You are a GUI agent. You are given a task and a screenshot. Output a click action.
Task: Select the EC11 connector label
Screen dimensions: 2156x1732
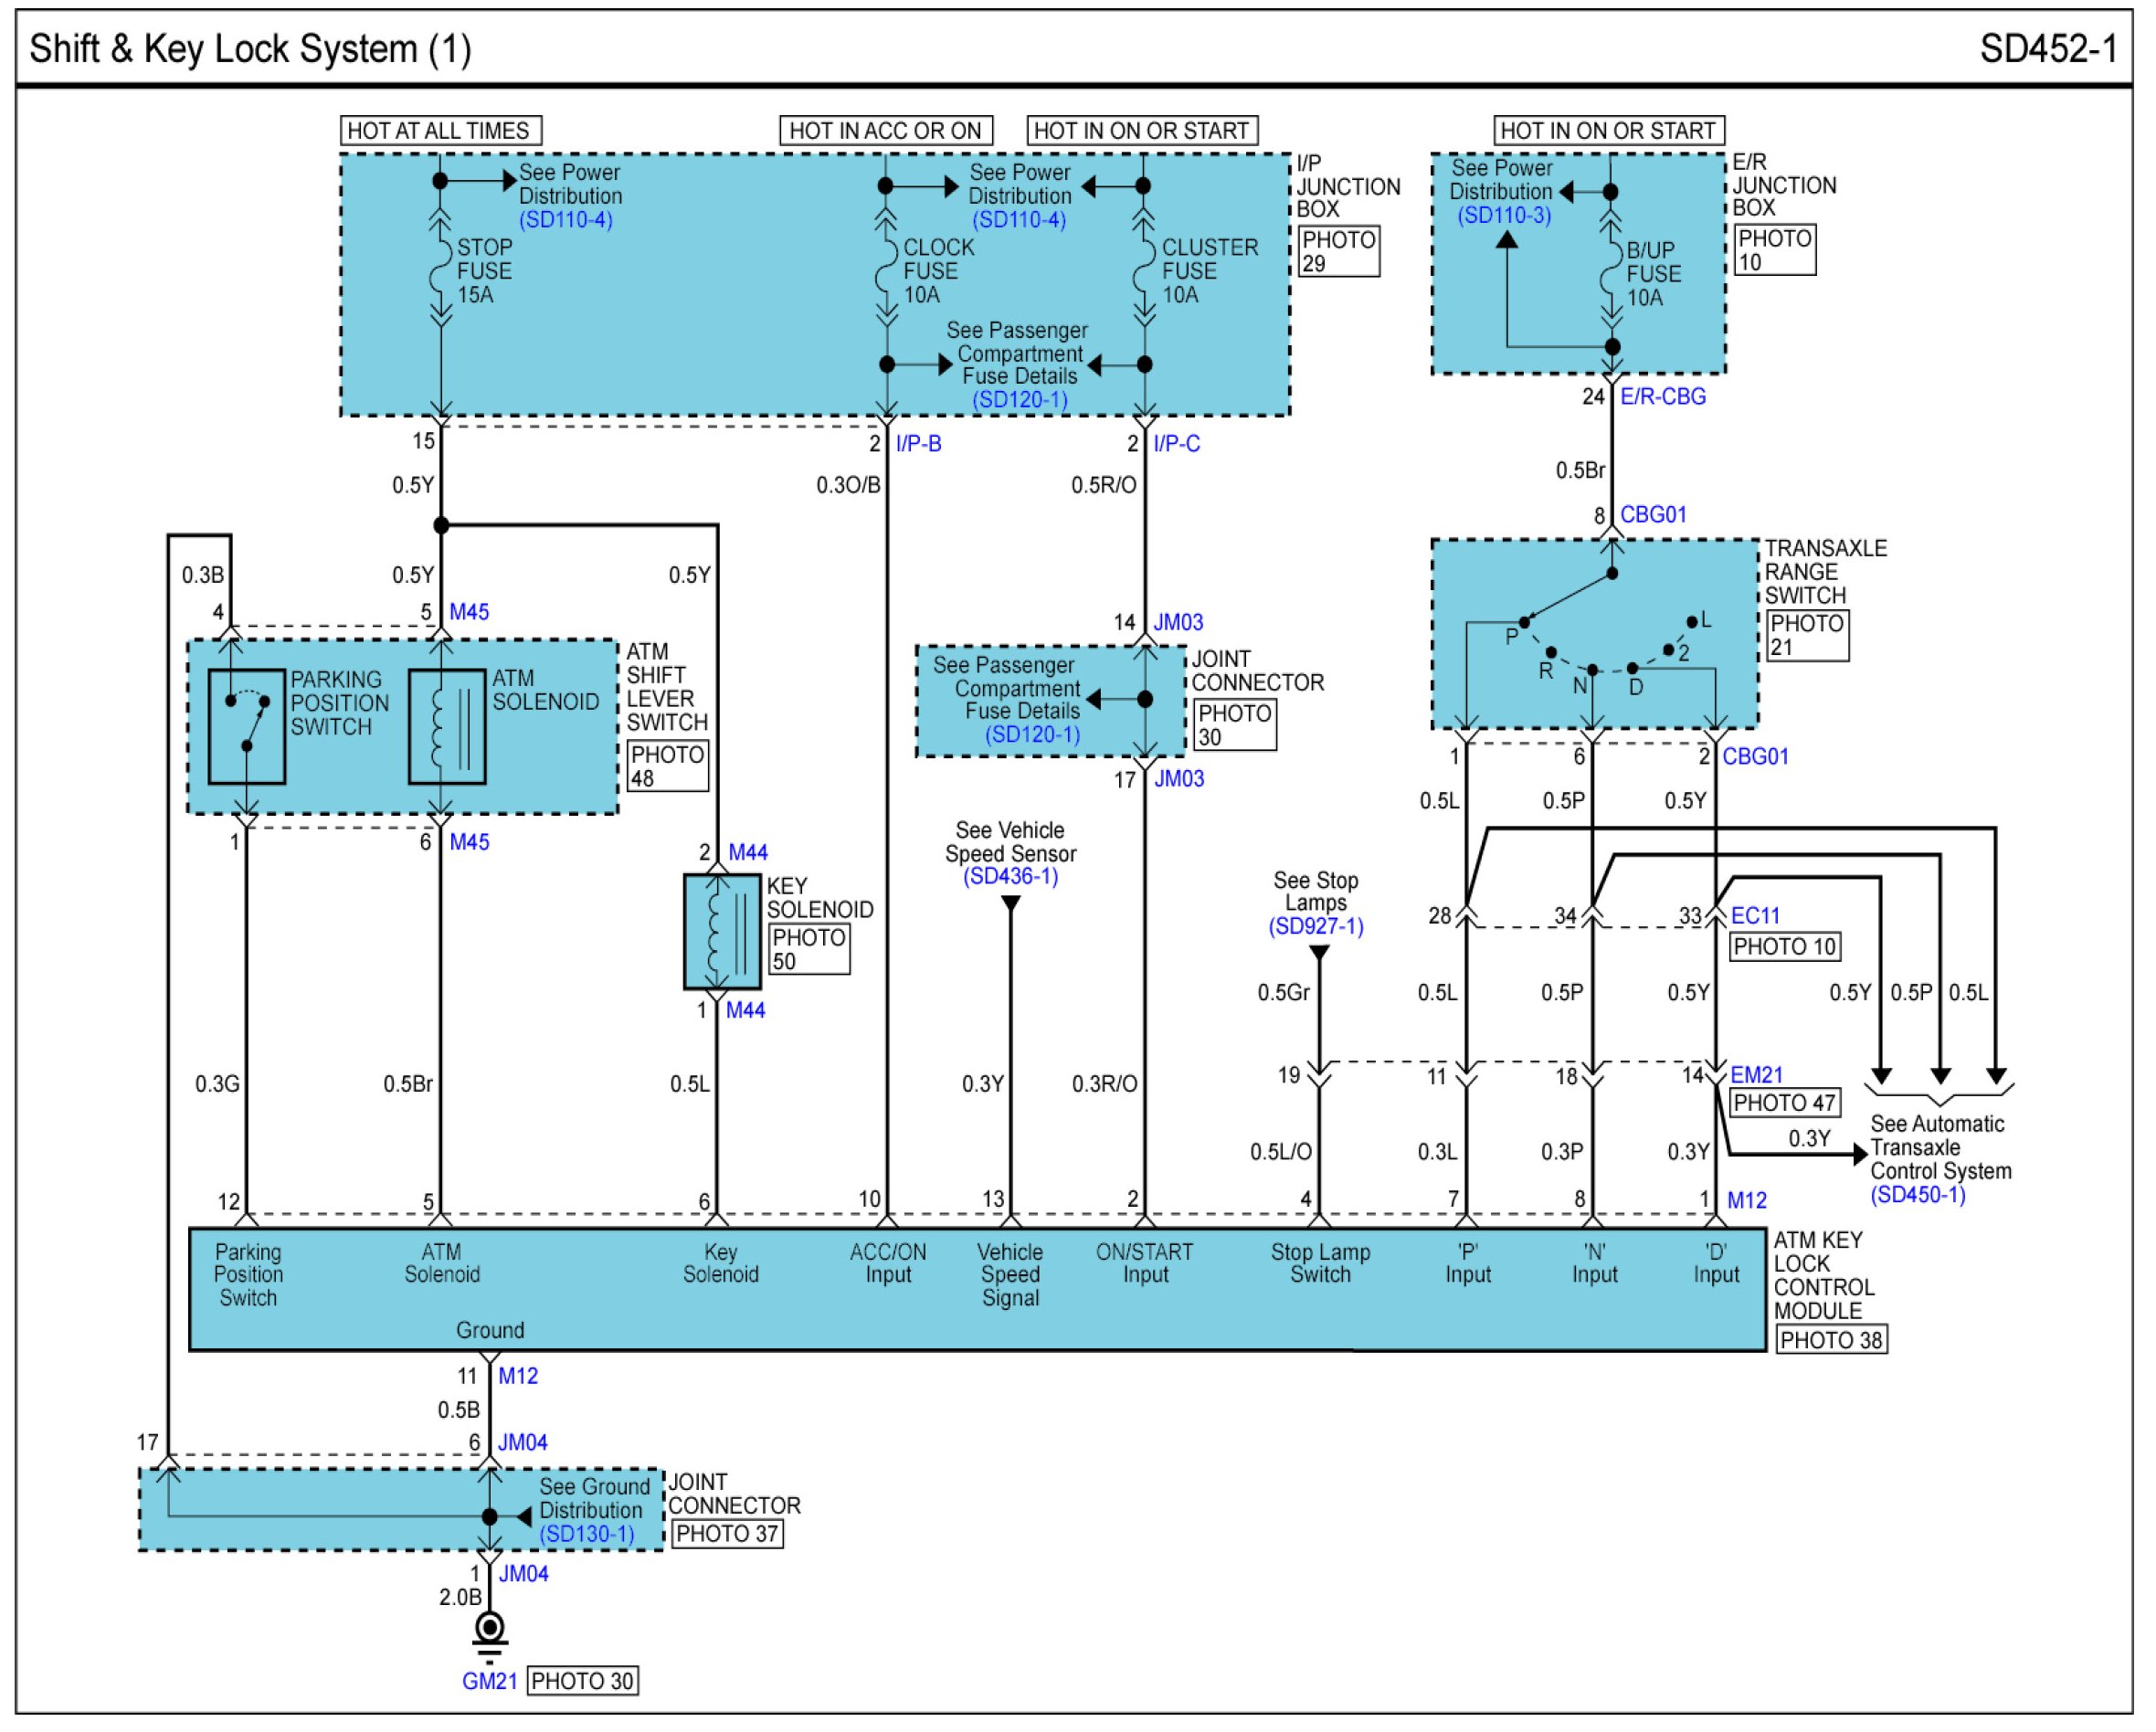click(x=1755, y=915)
